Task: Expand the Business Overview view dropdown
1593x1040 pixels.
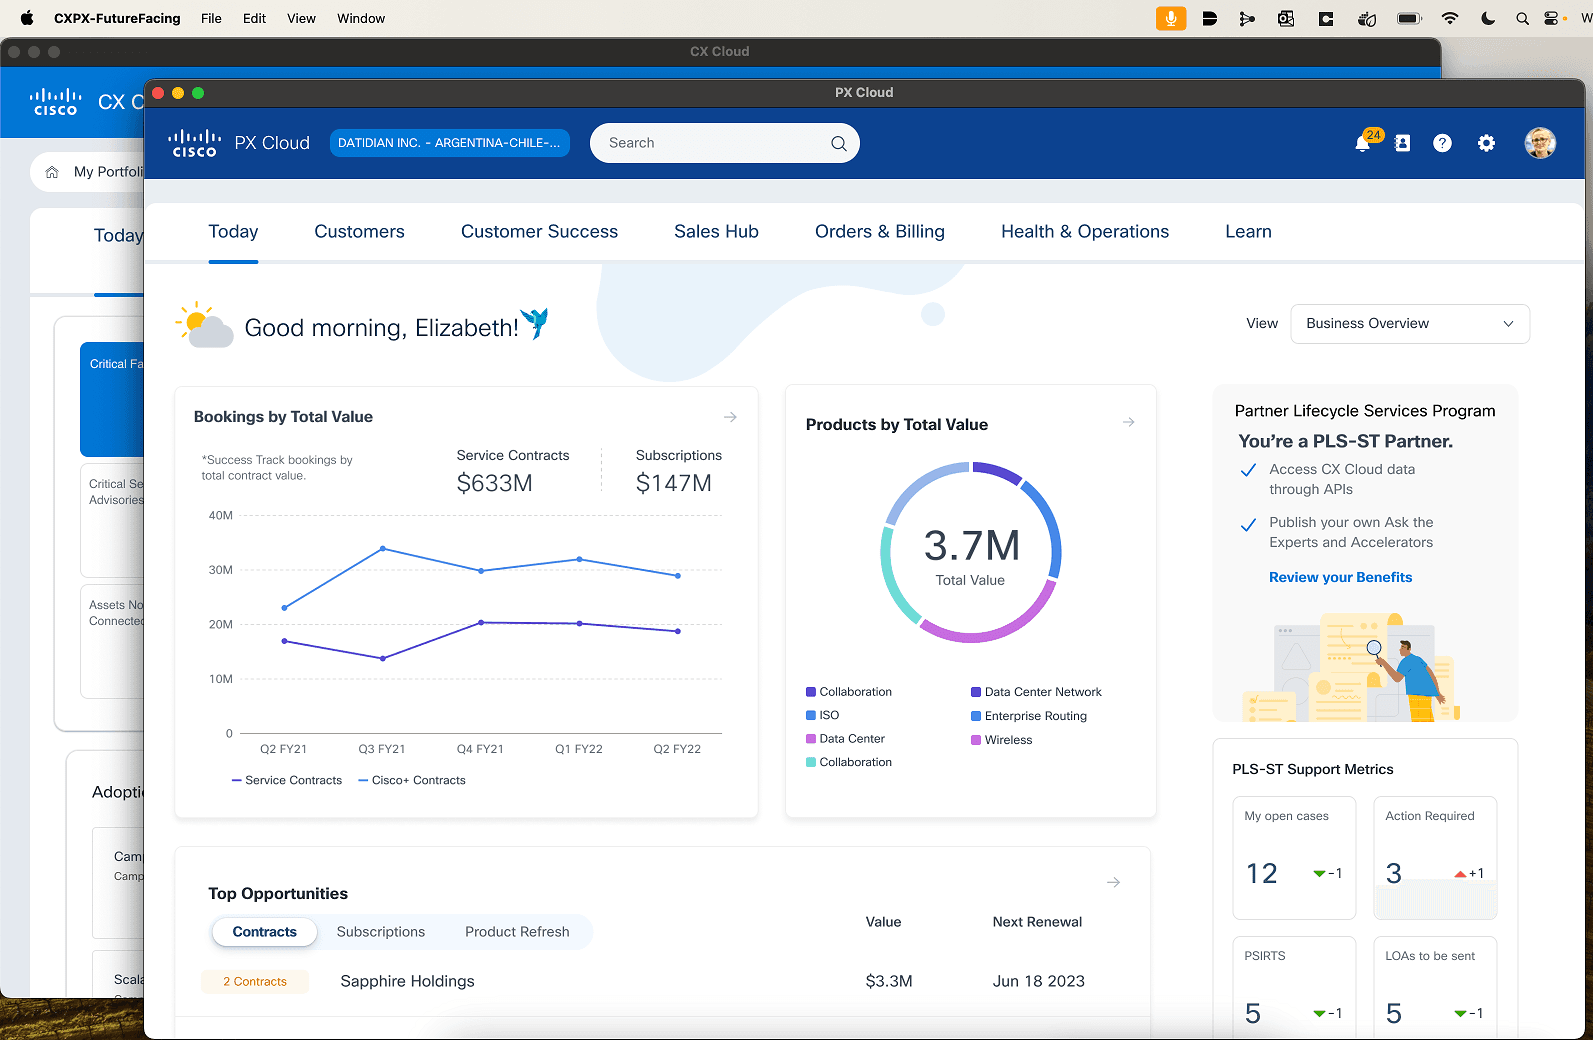Action: click(x=1409, y=324)
